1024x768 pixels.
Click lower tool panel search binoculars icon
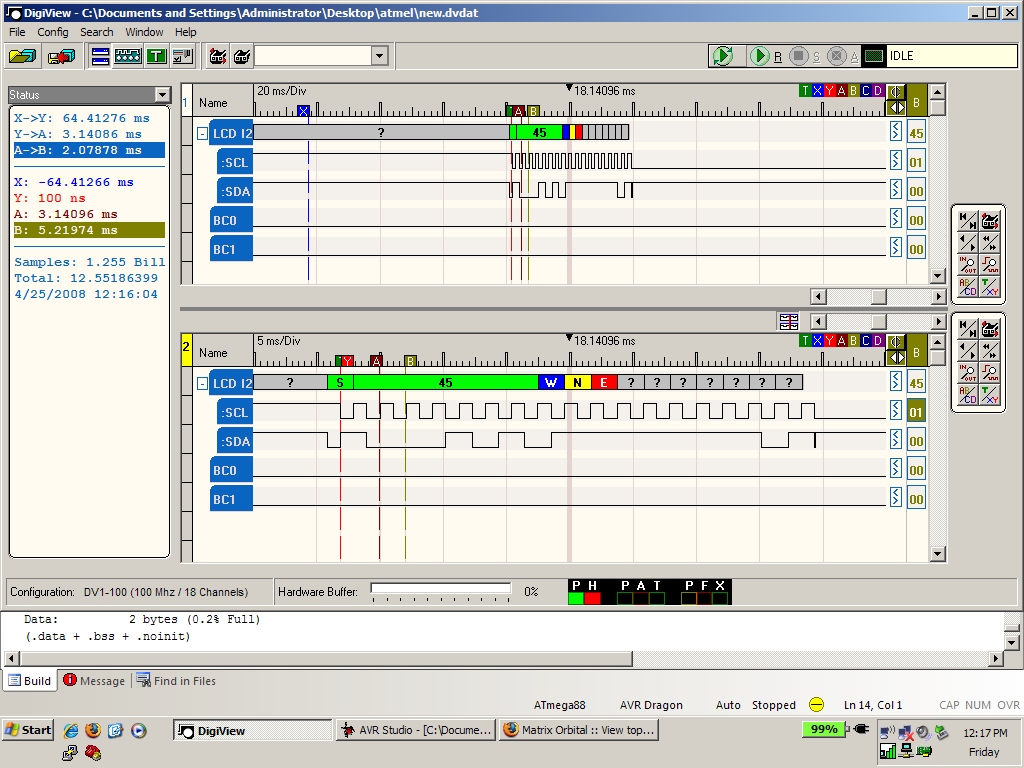pos(990,328)
